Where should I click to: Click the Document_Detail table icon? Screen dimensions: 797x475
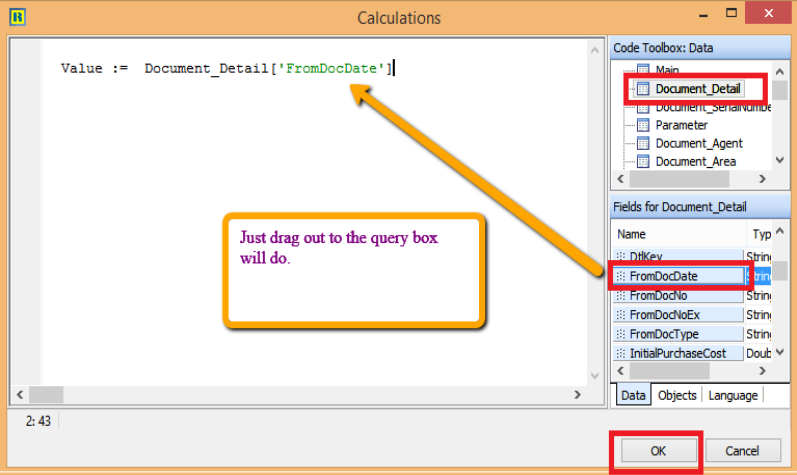tap(643, 89)
